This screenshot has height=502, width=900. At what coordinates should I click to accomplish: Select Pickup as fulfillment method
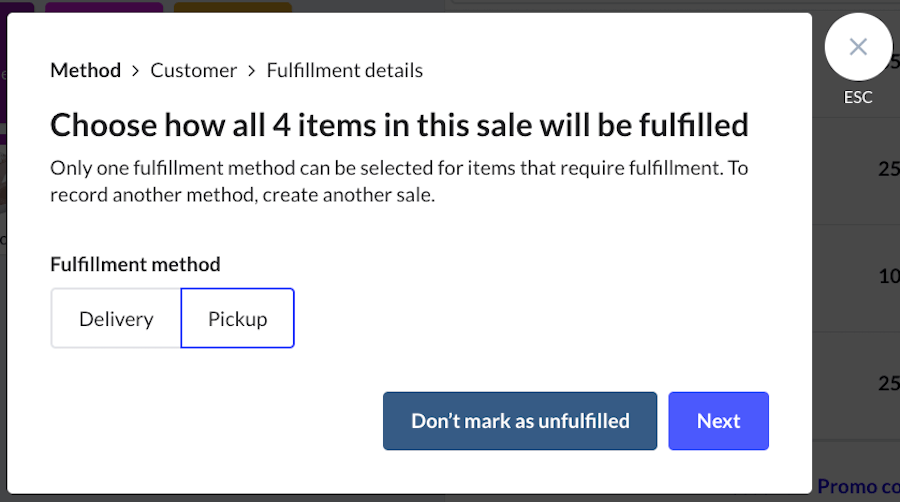click(x=237, y=319)
